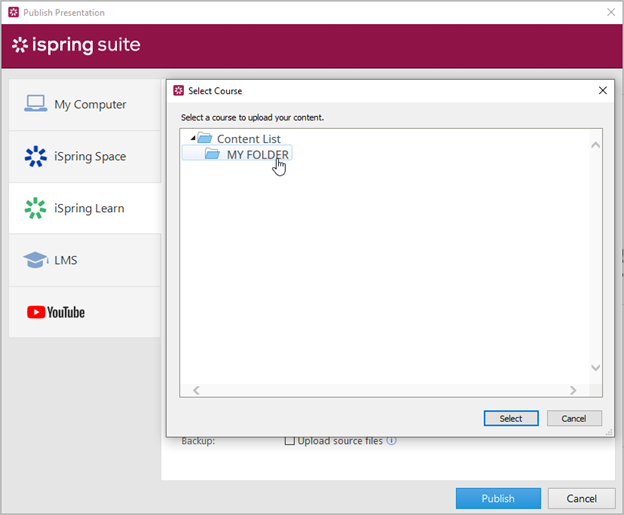
Task: Close the Publish Presentation window
Action: 611,12
